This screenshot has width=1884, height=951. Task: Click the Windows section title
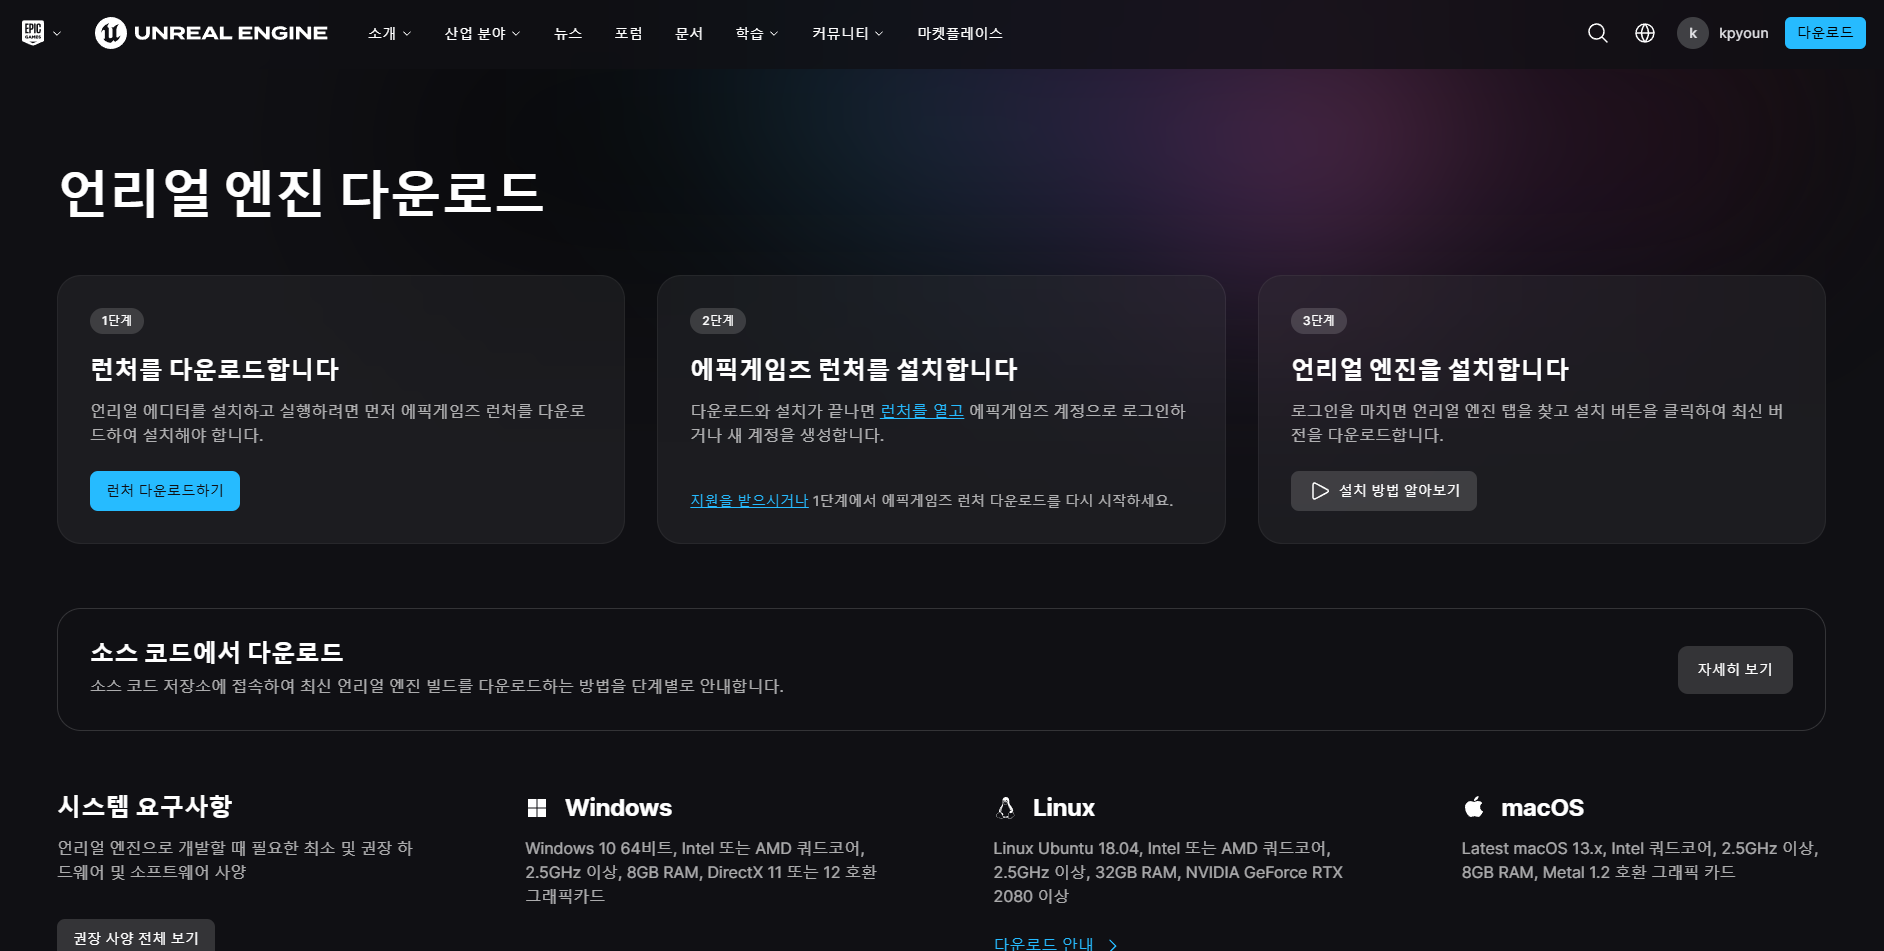619,808
